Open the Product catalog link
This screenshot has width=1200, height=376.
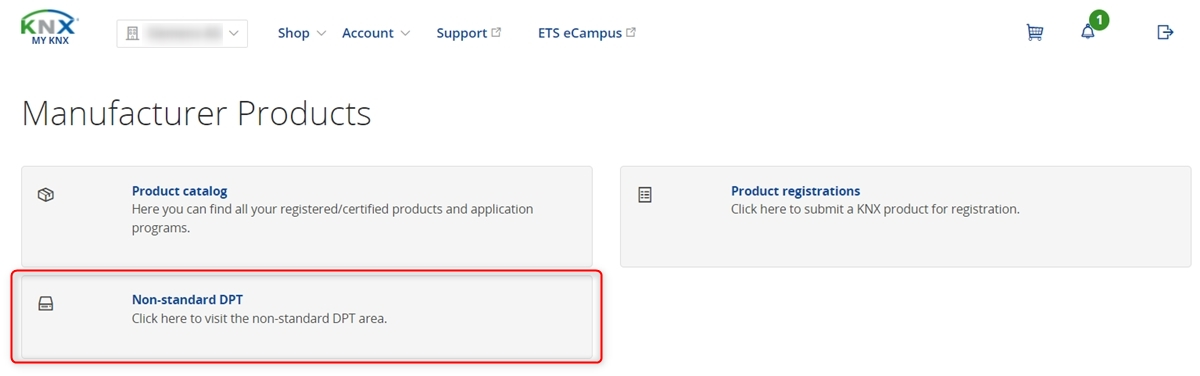(180, 191)
